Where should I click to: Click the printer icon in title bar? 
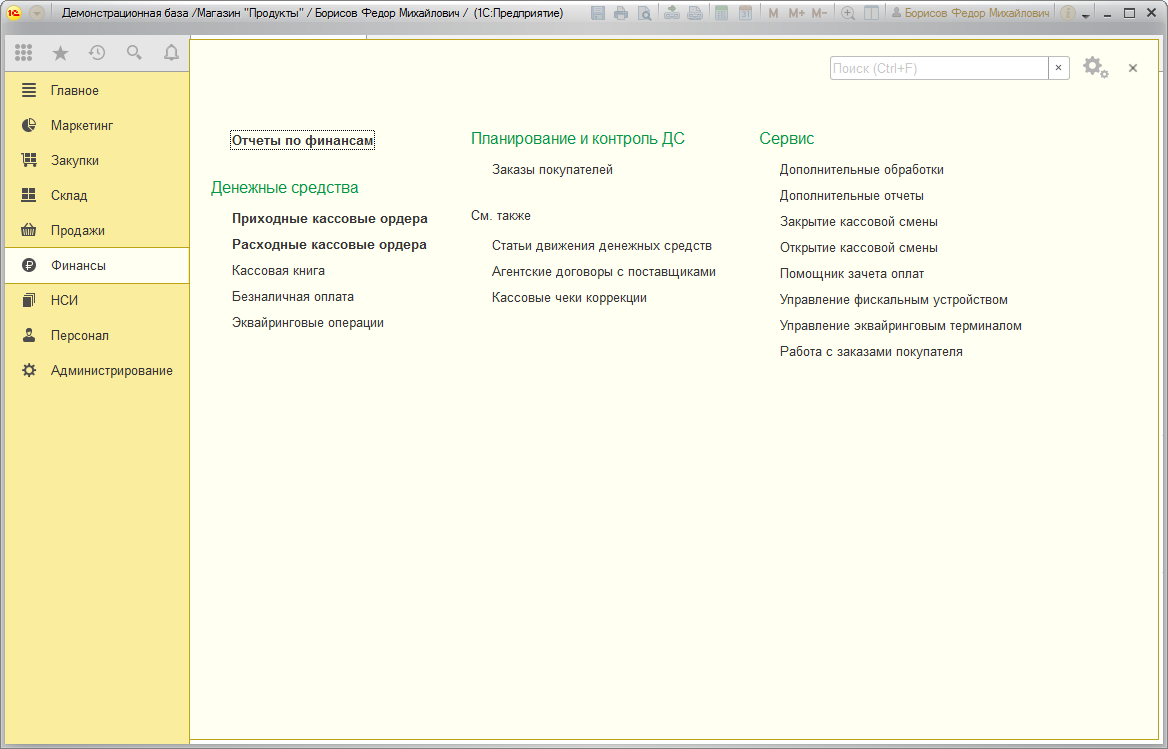pos(620,13)
